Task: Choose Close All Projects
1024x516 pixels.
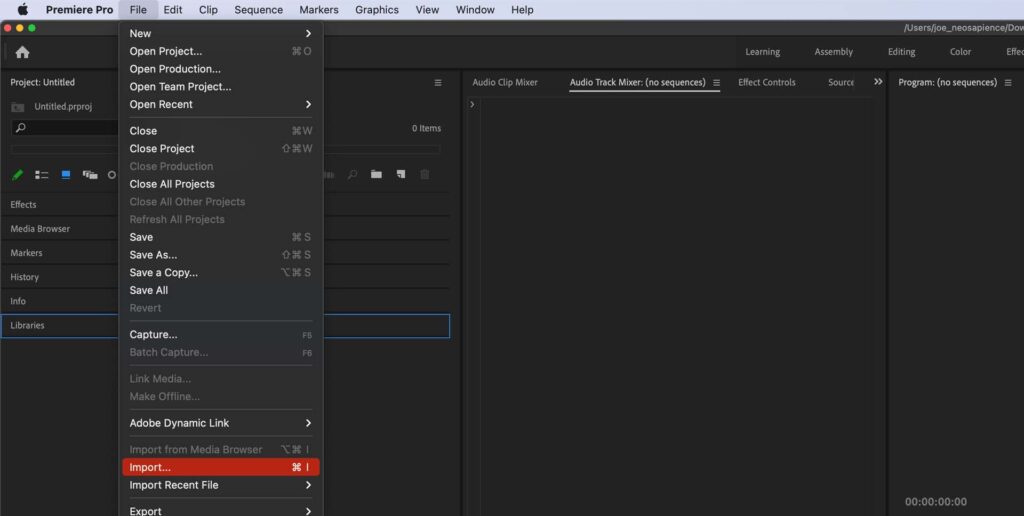Action: 221,184
